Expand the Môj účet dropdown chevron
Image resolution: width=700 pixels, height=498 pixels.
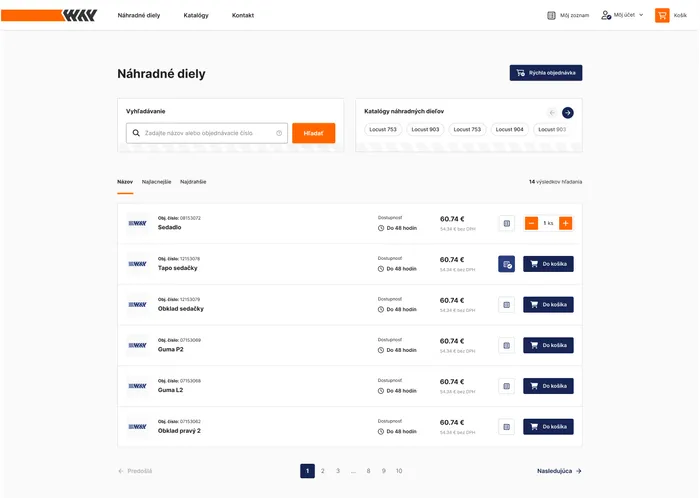coord(641,15)
